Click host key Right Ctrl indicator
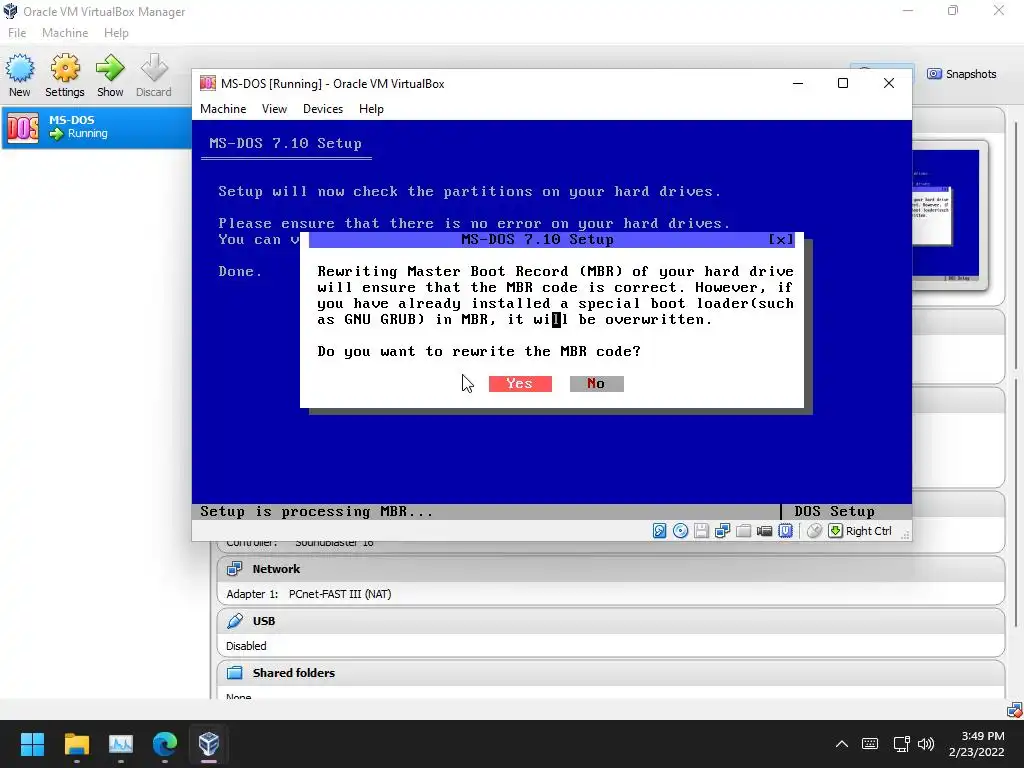Image resolution: width=1024 pixels, height=768 pixels. point(861,531)
